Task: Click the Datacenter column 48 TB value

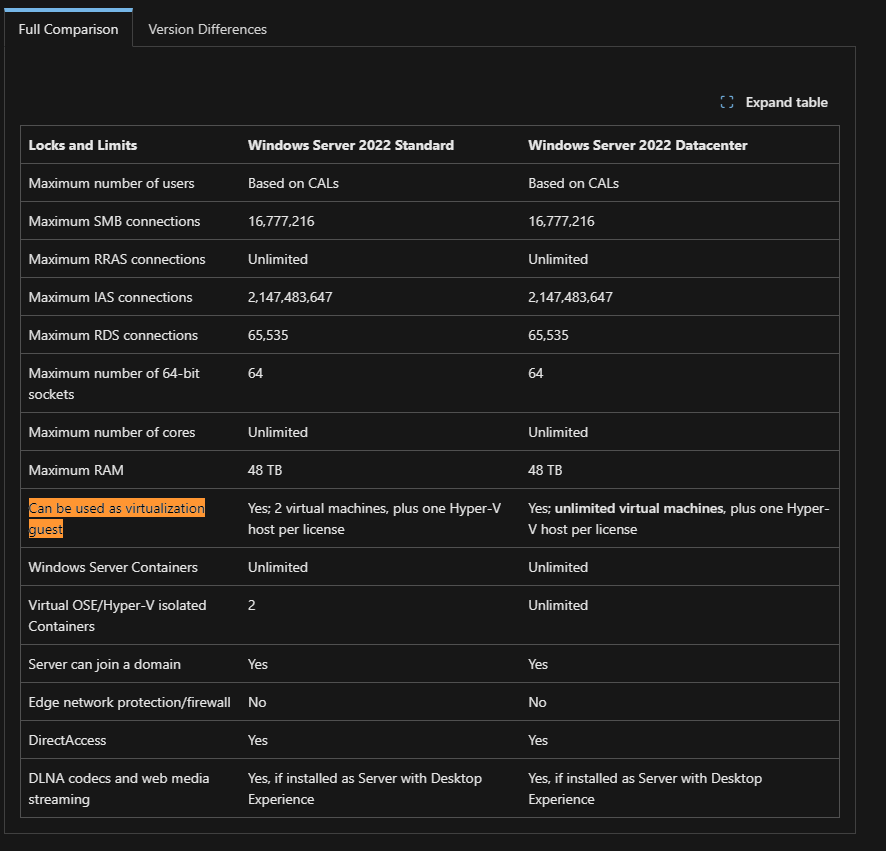Action: tap(545, 470)
